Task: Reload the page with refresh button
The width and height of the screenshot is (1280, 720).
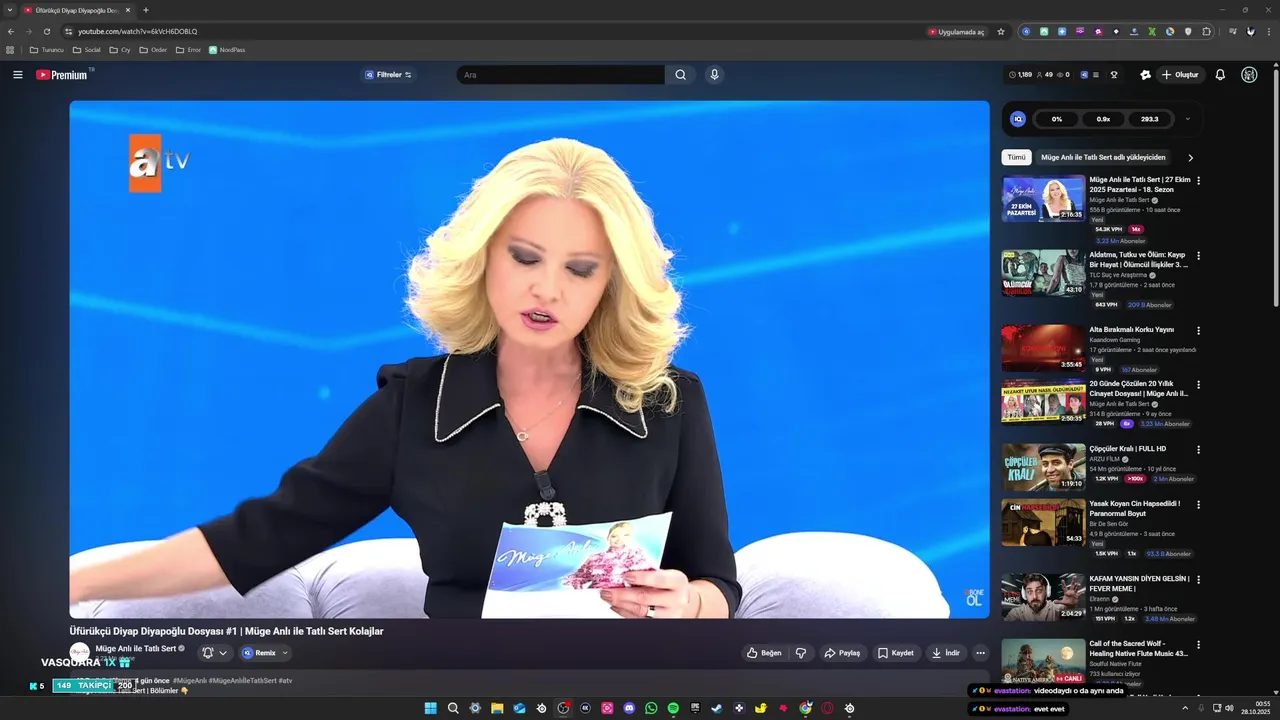Action: (x=46, y=32)
